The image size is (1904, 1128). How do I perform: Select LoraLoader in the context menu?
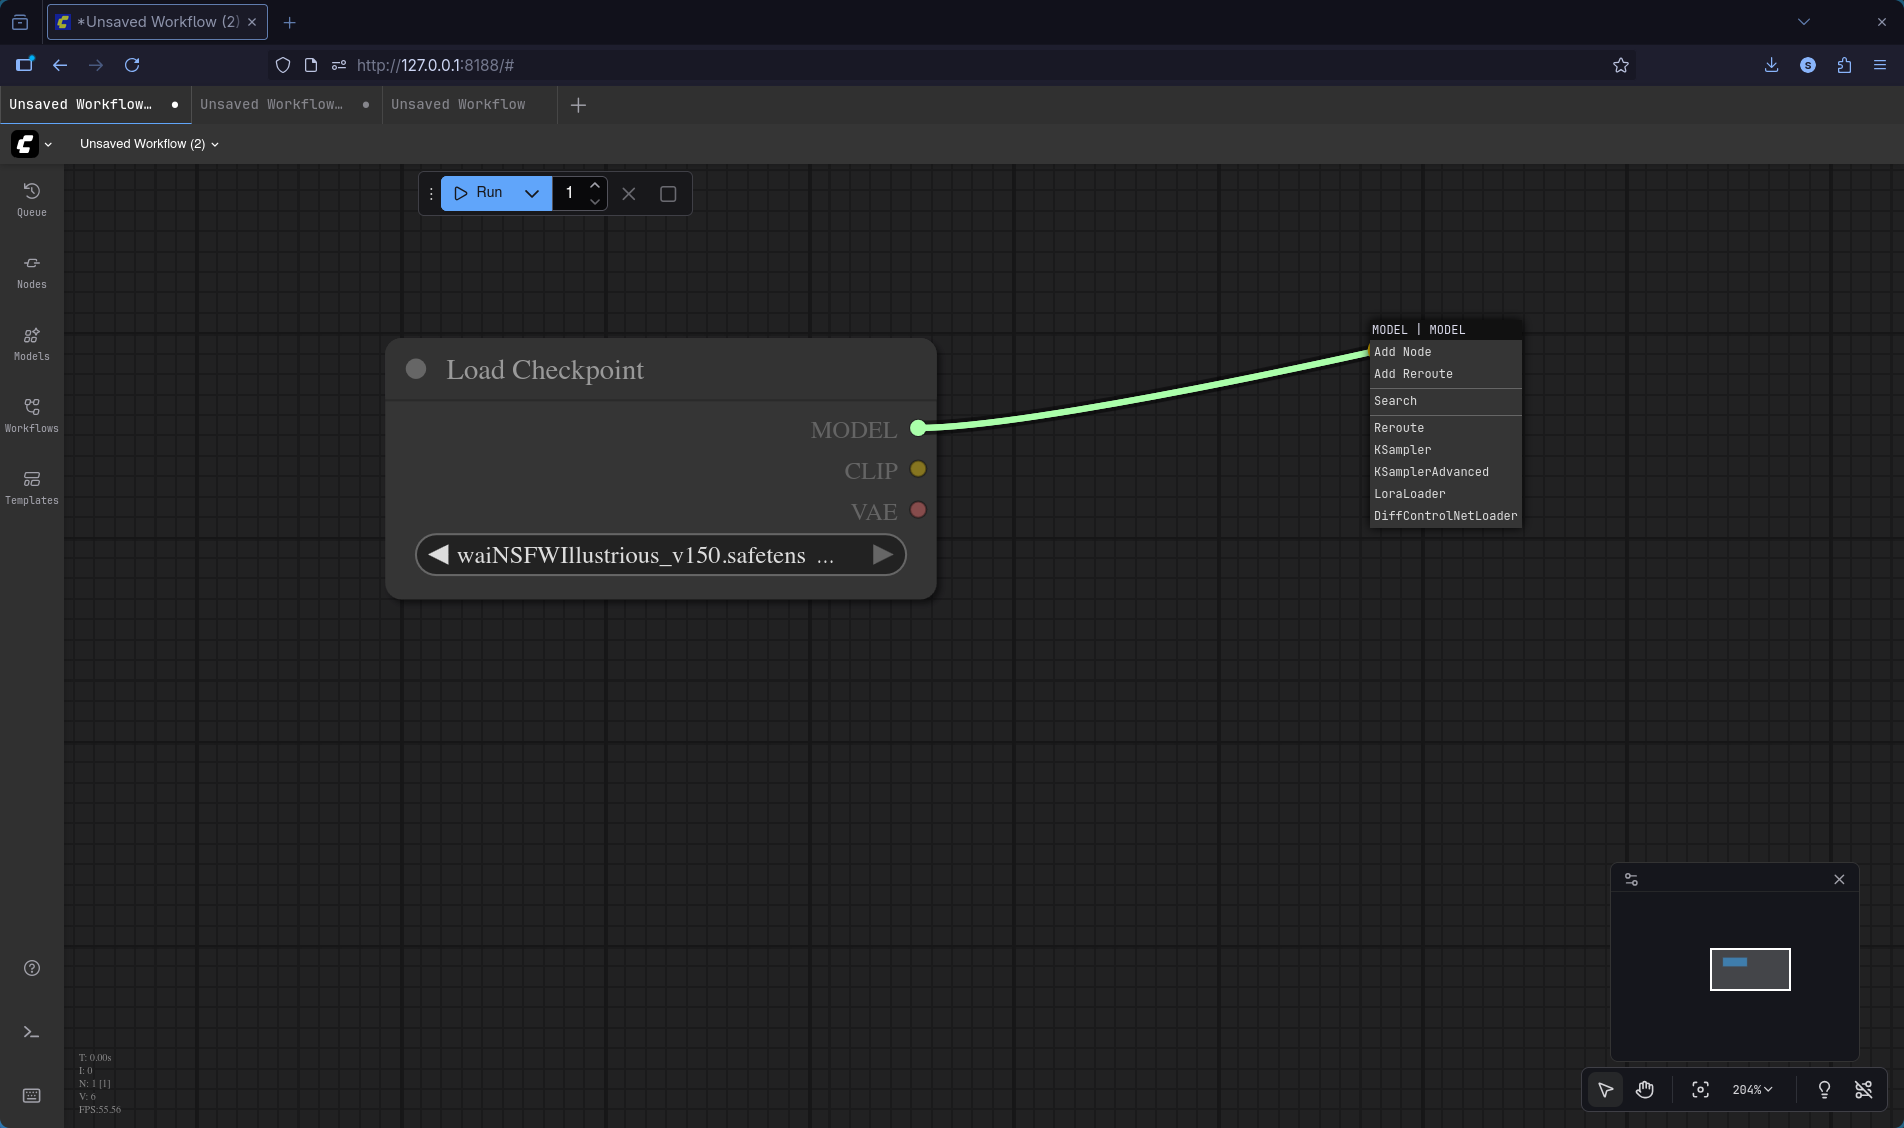pos(1409,494)
